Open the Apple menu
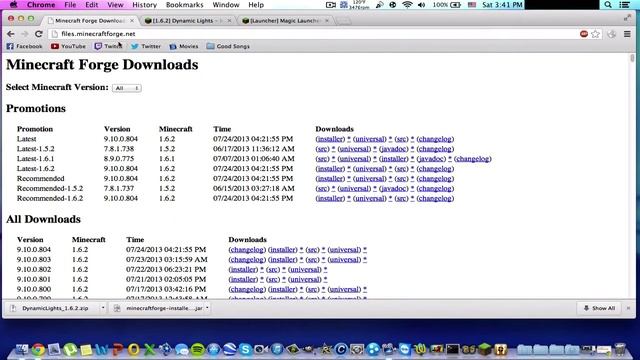This screenshot has width=640, height=360. click(x=13, y=4)
